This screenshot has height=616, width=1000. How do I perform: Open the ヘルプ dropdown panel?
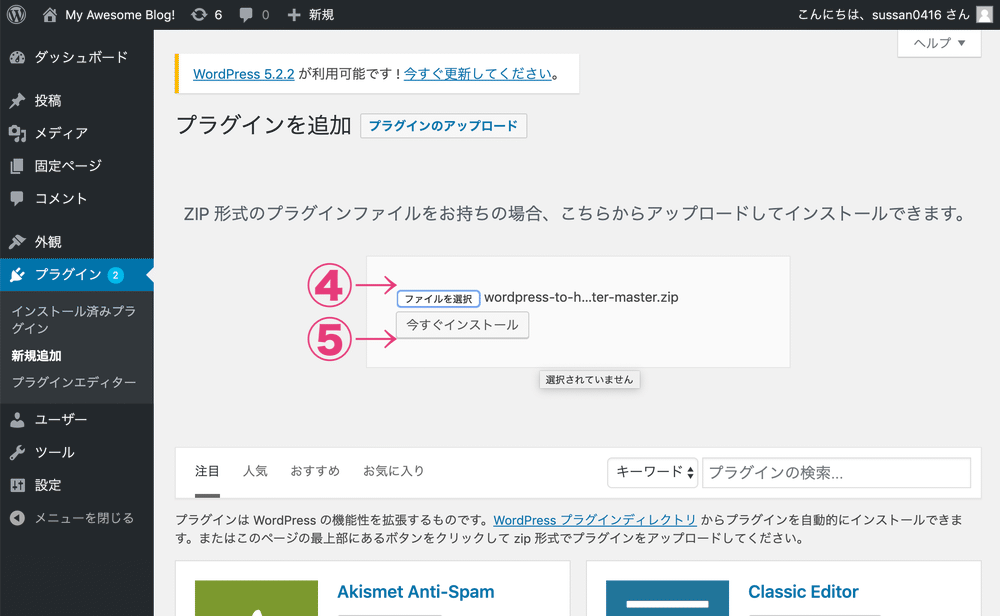tap(938, 43)
